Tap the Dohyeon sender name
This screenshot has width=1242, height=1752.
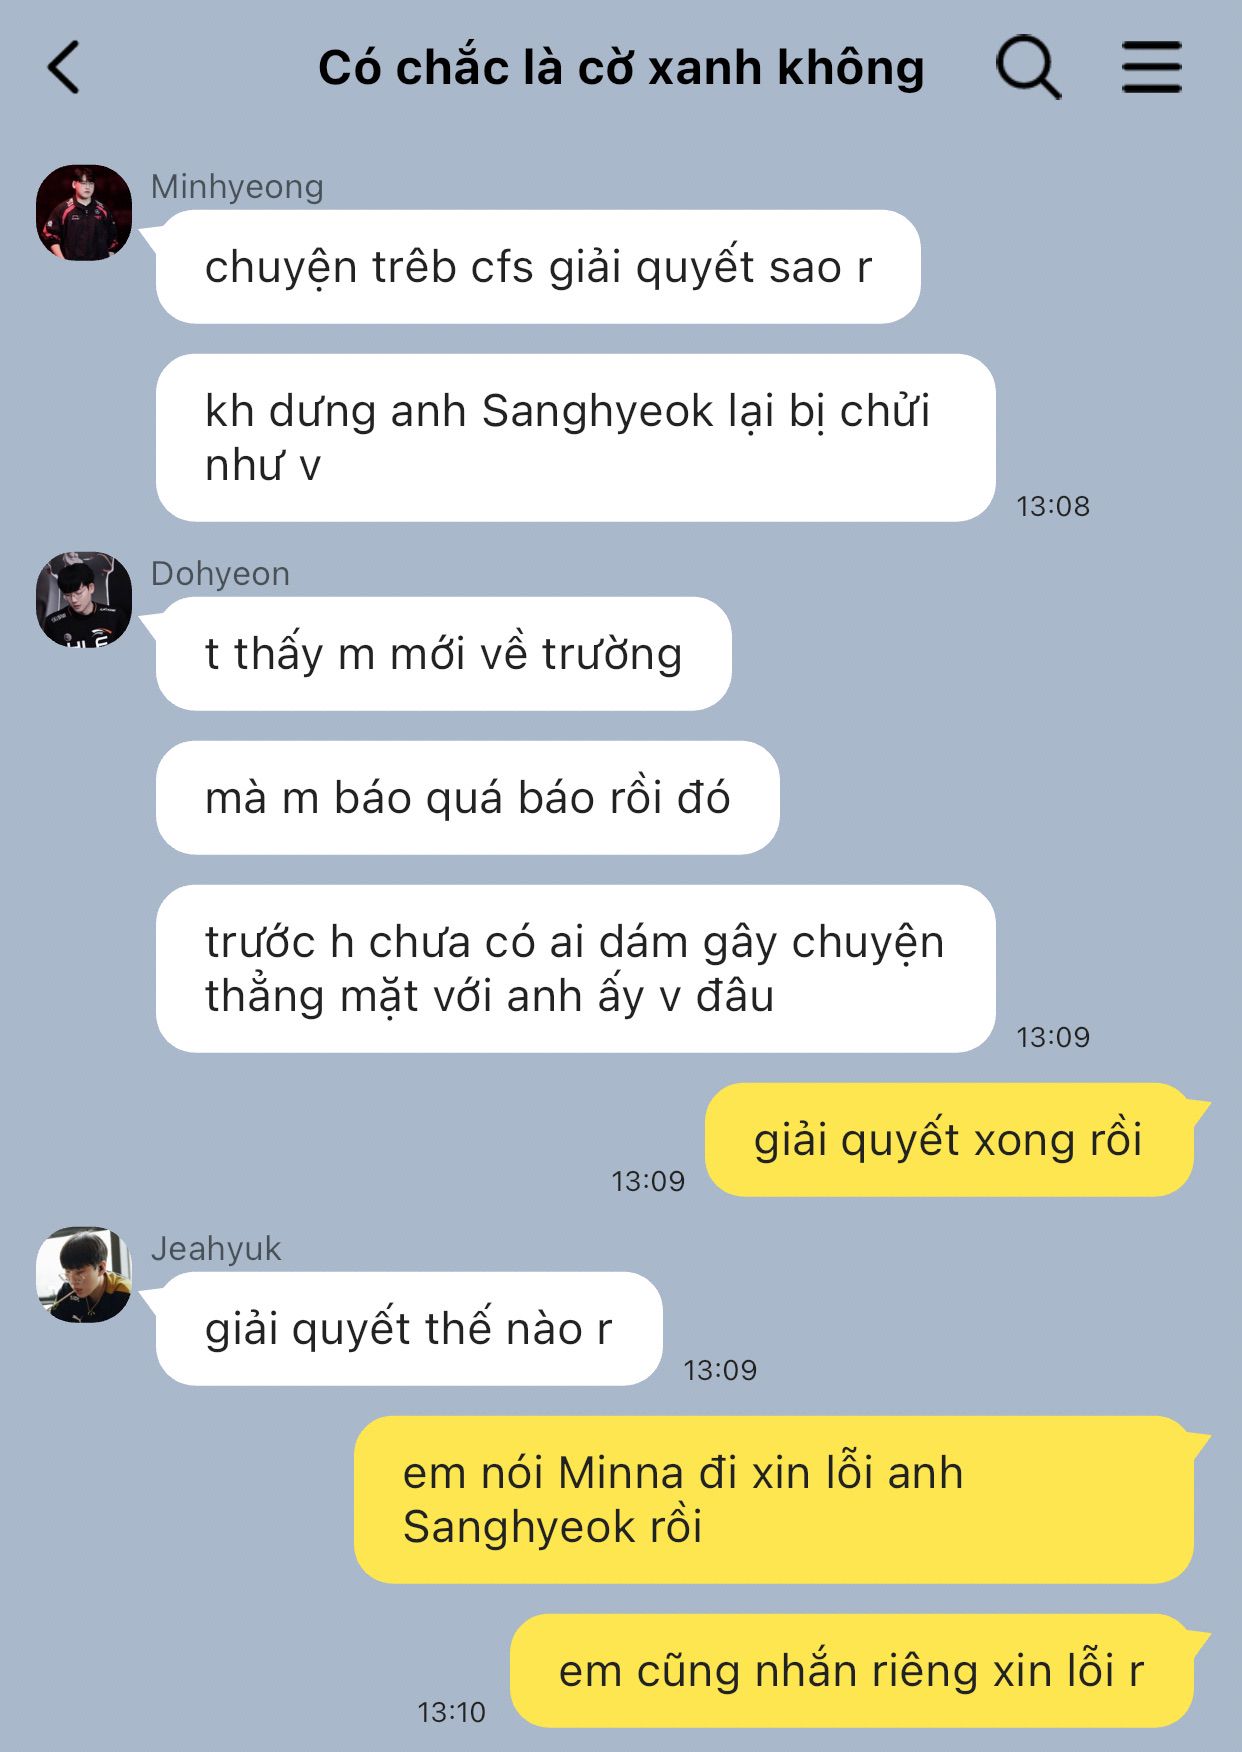221,574
